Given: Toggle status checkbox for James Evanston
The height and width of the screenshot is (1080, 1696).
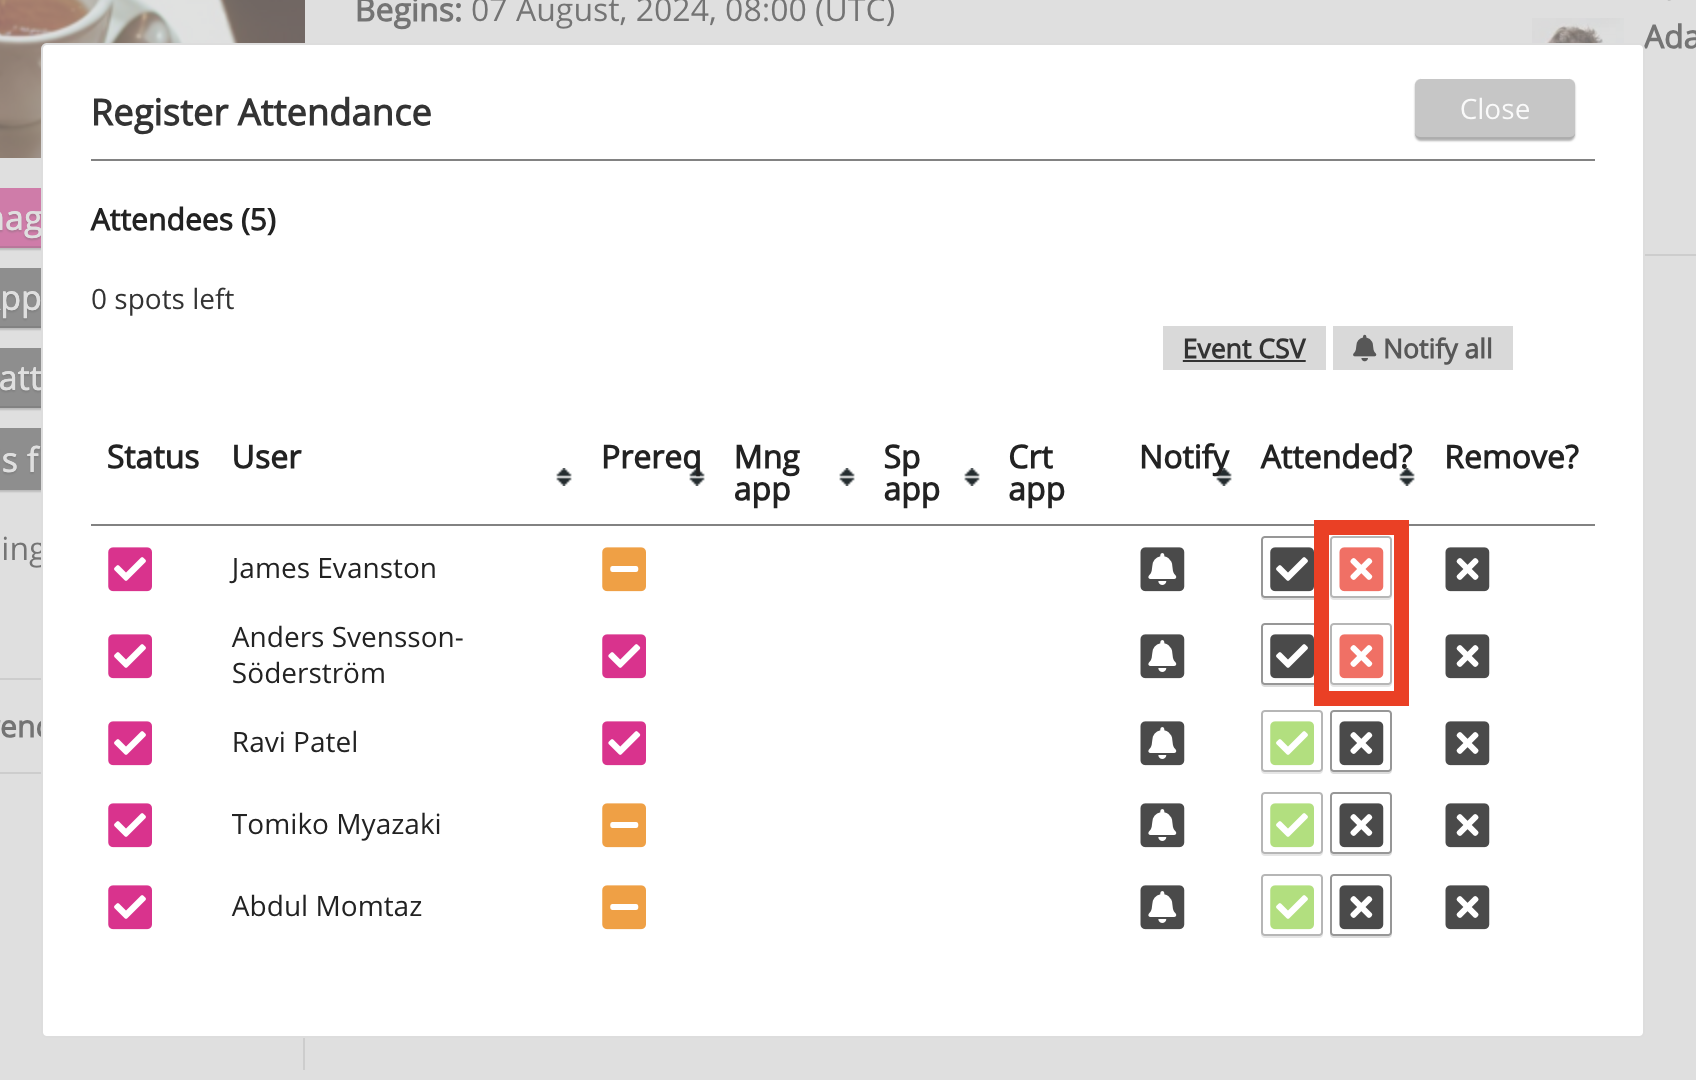Looking at the screenshot, I should [130, 569].
